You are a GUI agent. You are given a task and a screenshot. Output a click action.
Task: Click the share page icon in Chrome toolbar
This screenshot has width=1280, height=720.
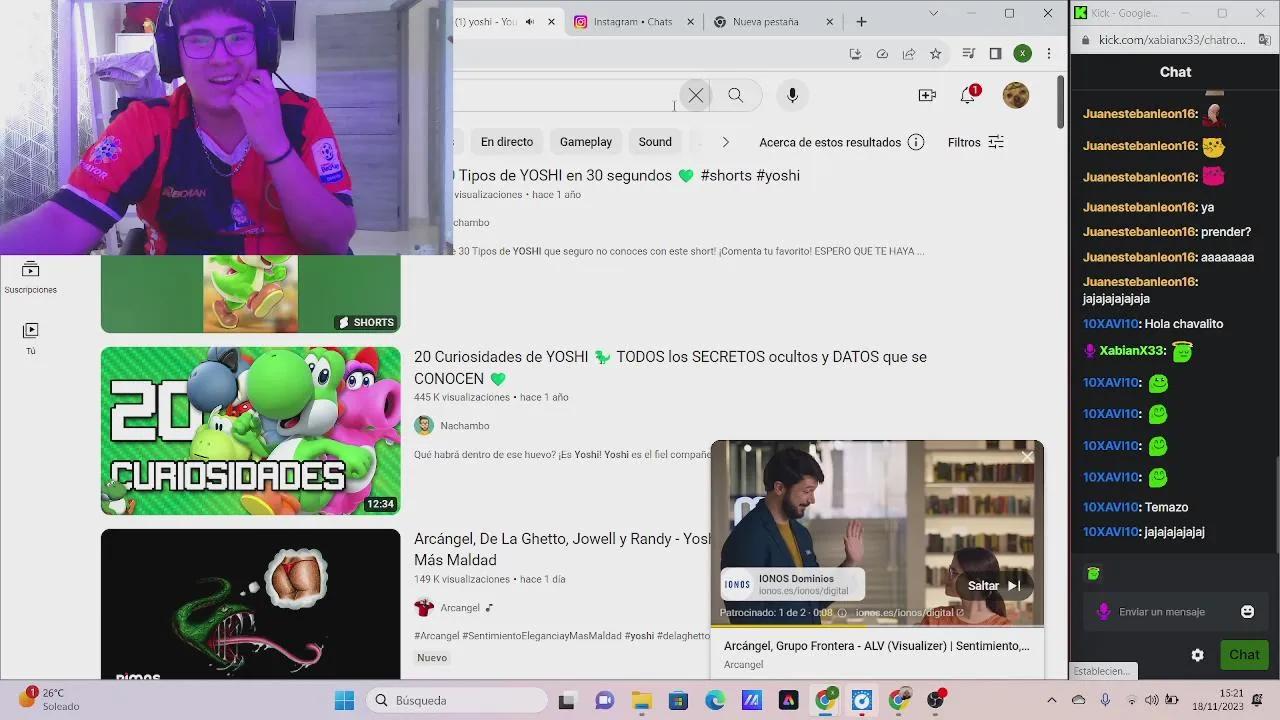(x=909, y=53)
